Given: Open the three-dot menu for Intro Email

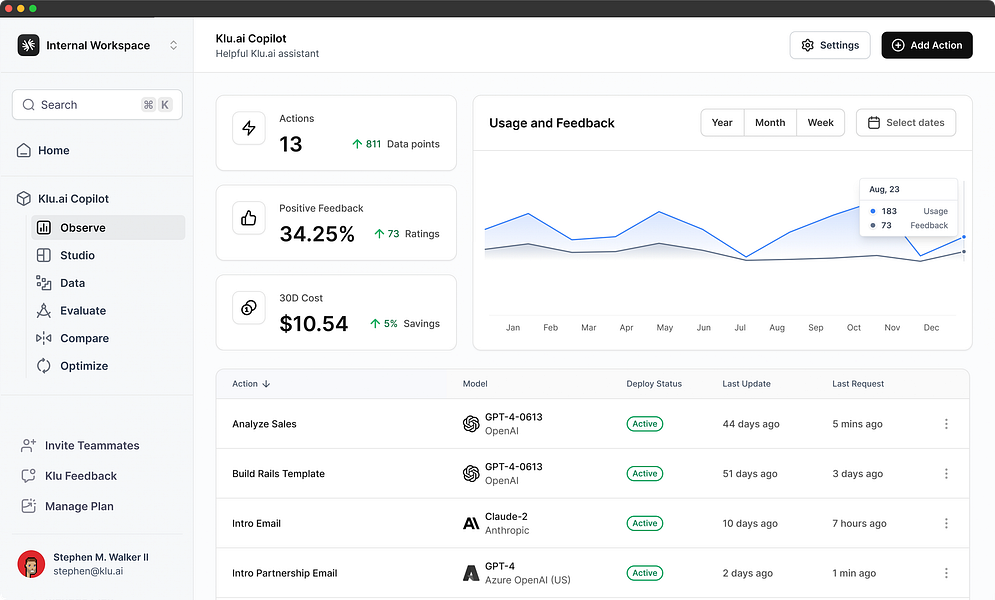Looking at the screenshot, I should [x=946, y=523].
